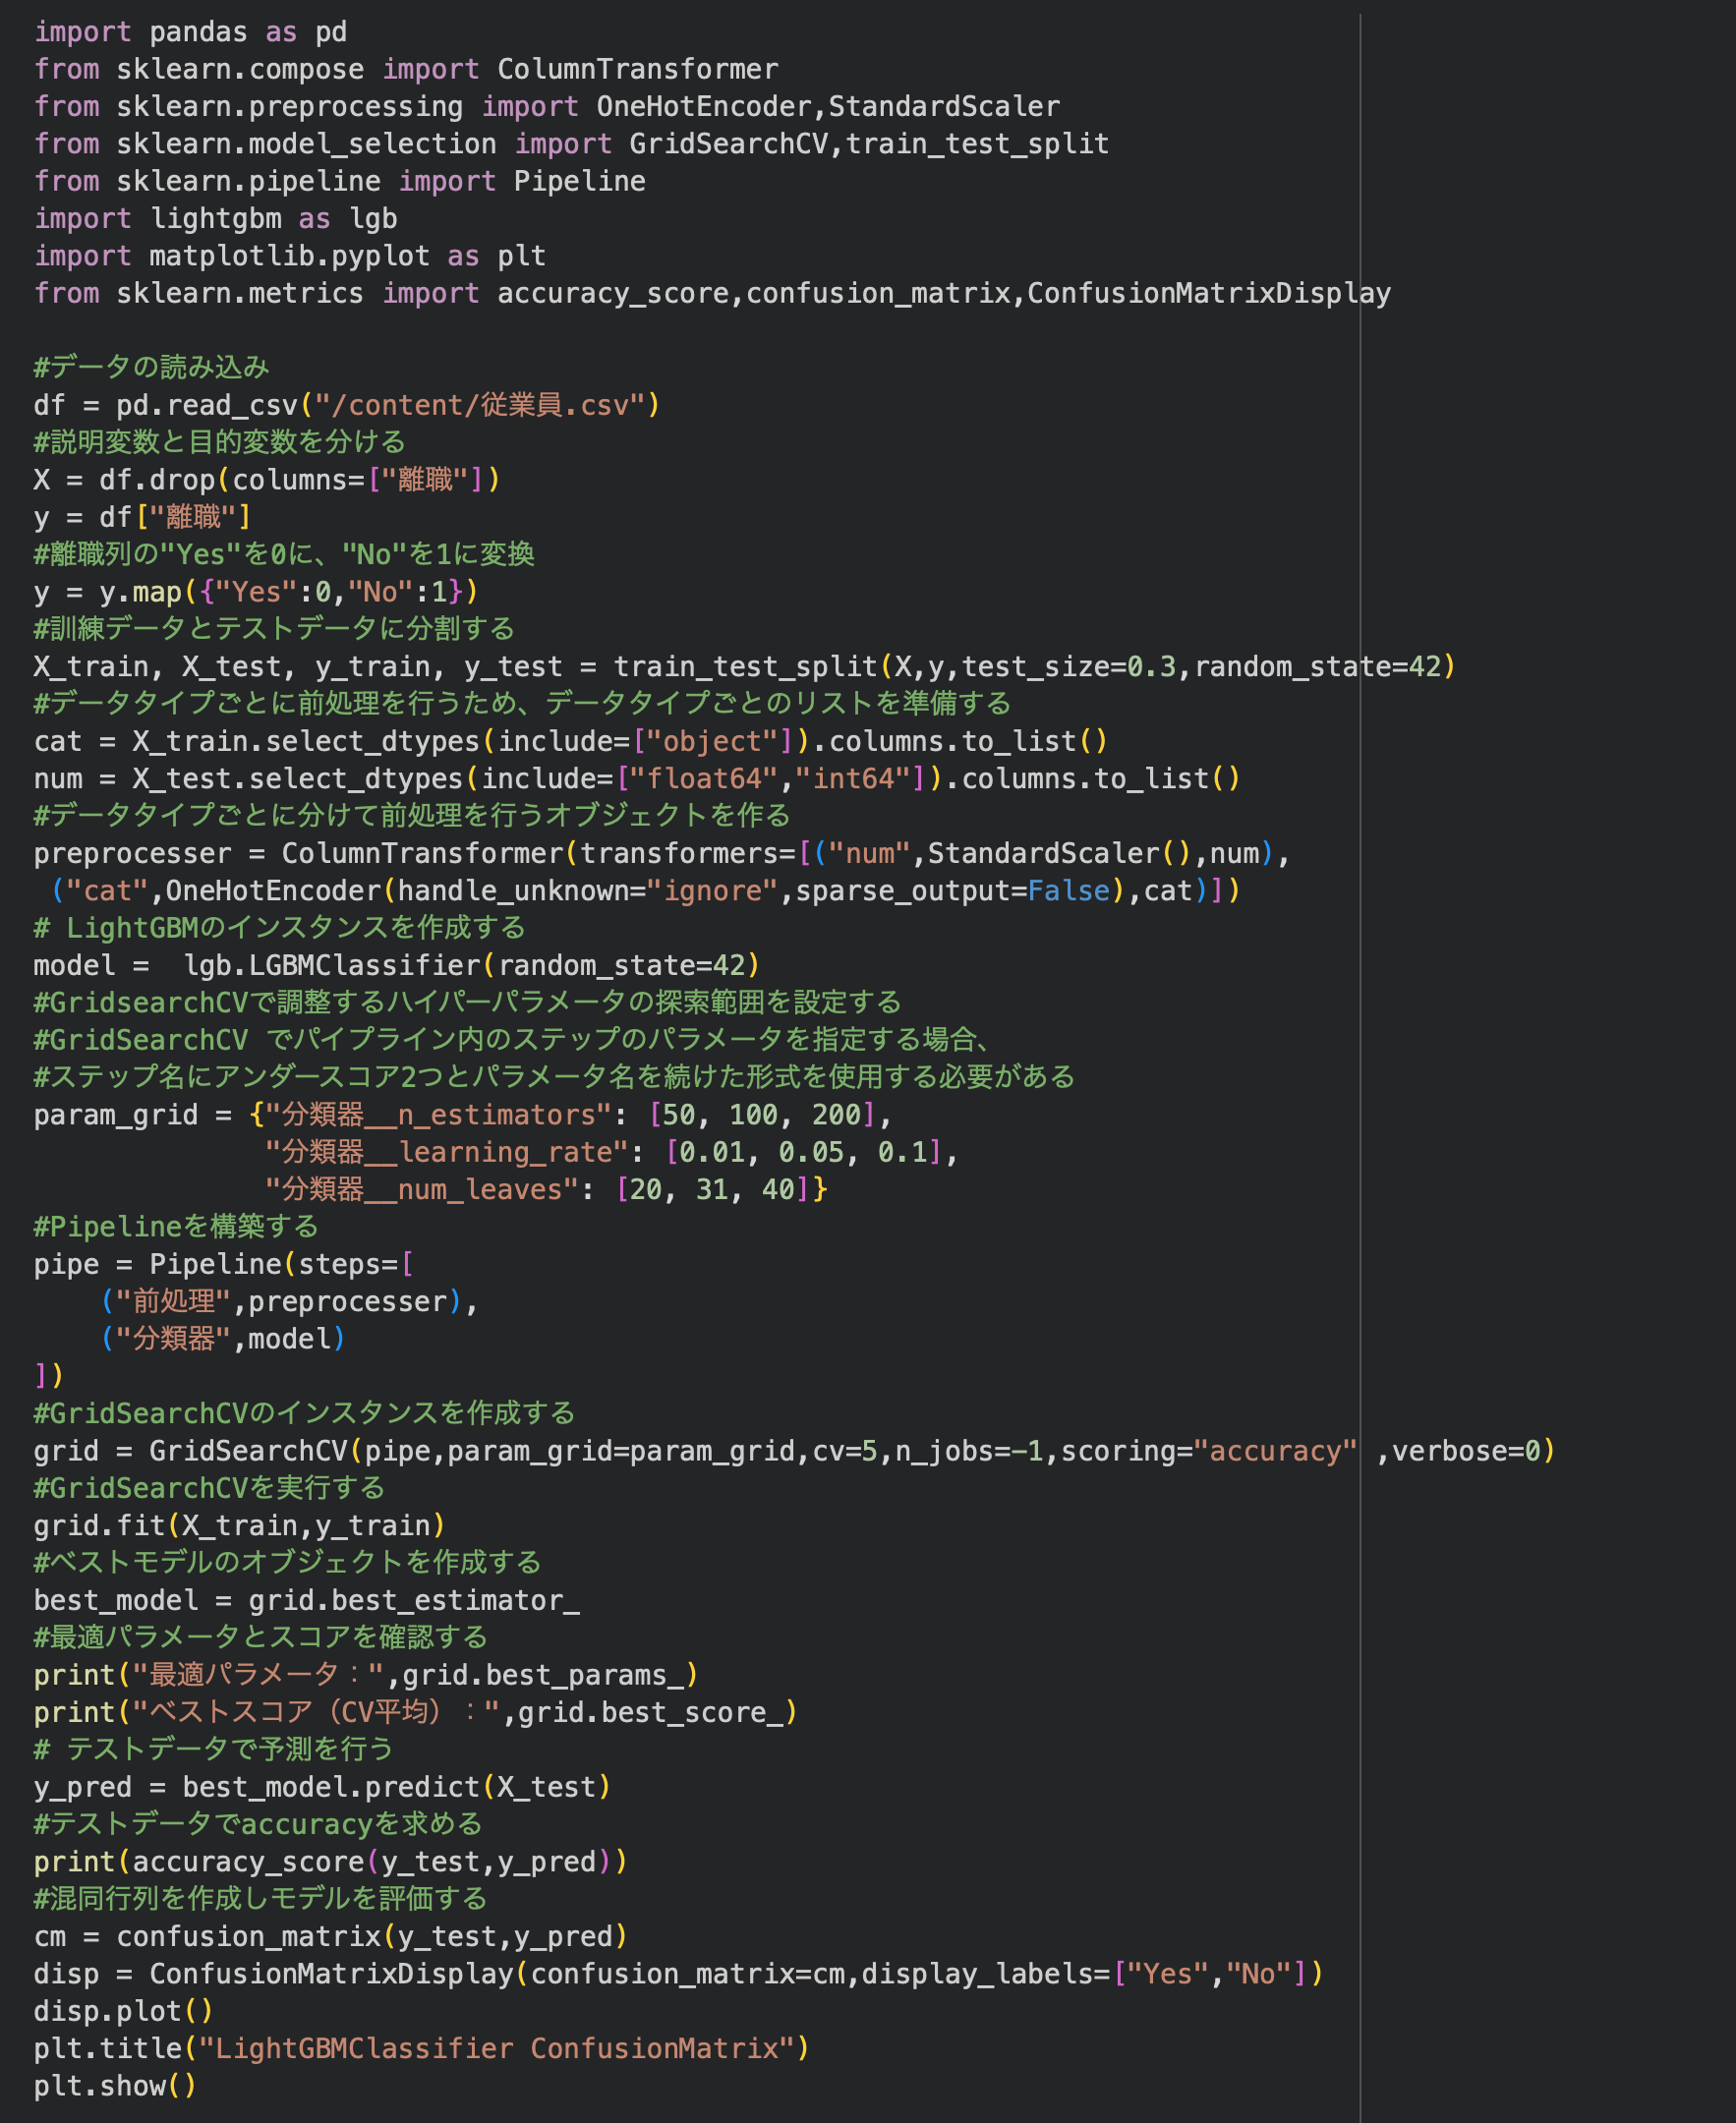
Task: Click the 'import lightgbm as lgb' line
Action: [x=215, y=218]
